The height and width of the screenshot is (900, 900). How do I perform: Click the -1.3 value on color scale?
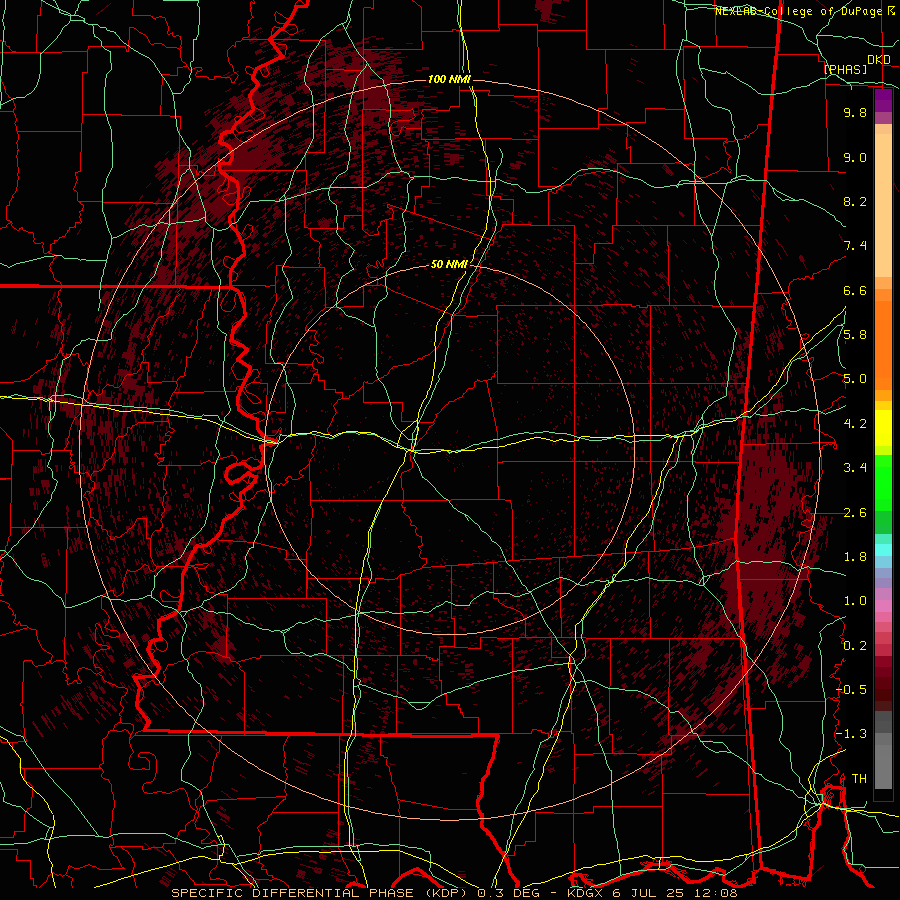852,734
